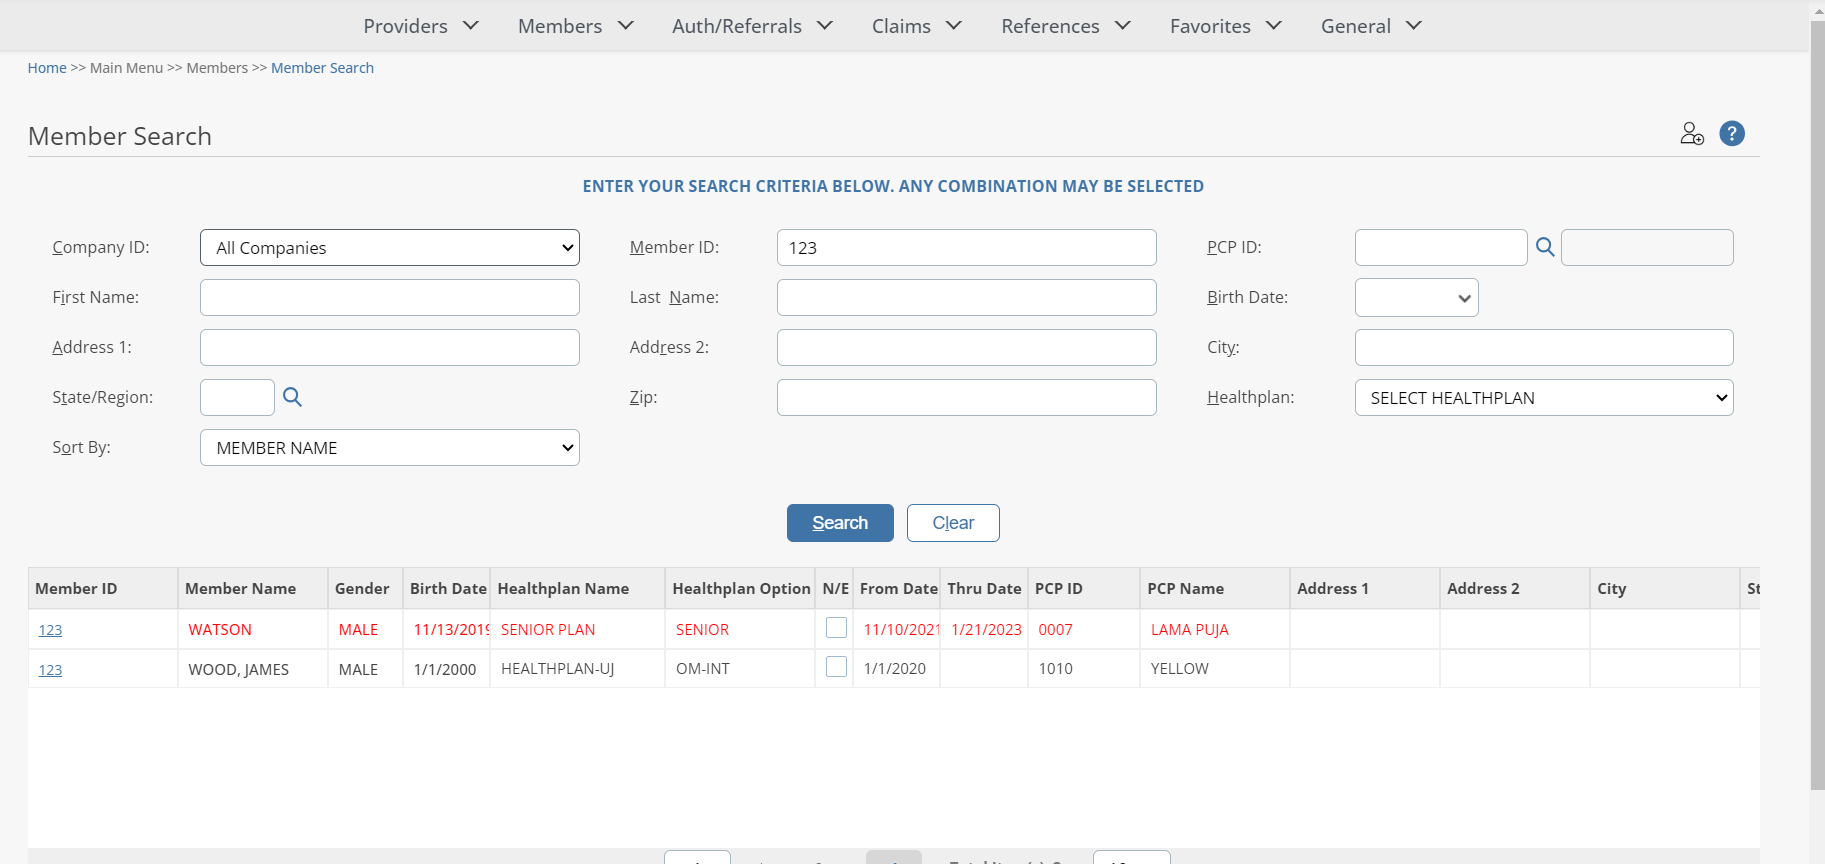This screenshot has height=864, width=1825.
Task: Click the PCP ID lookup magnifier icon
Action: (x=1545, y=247)
